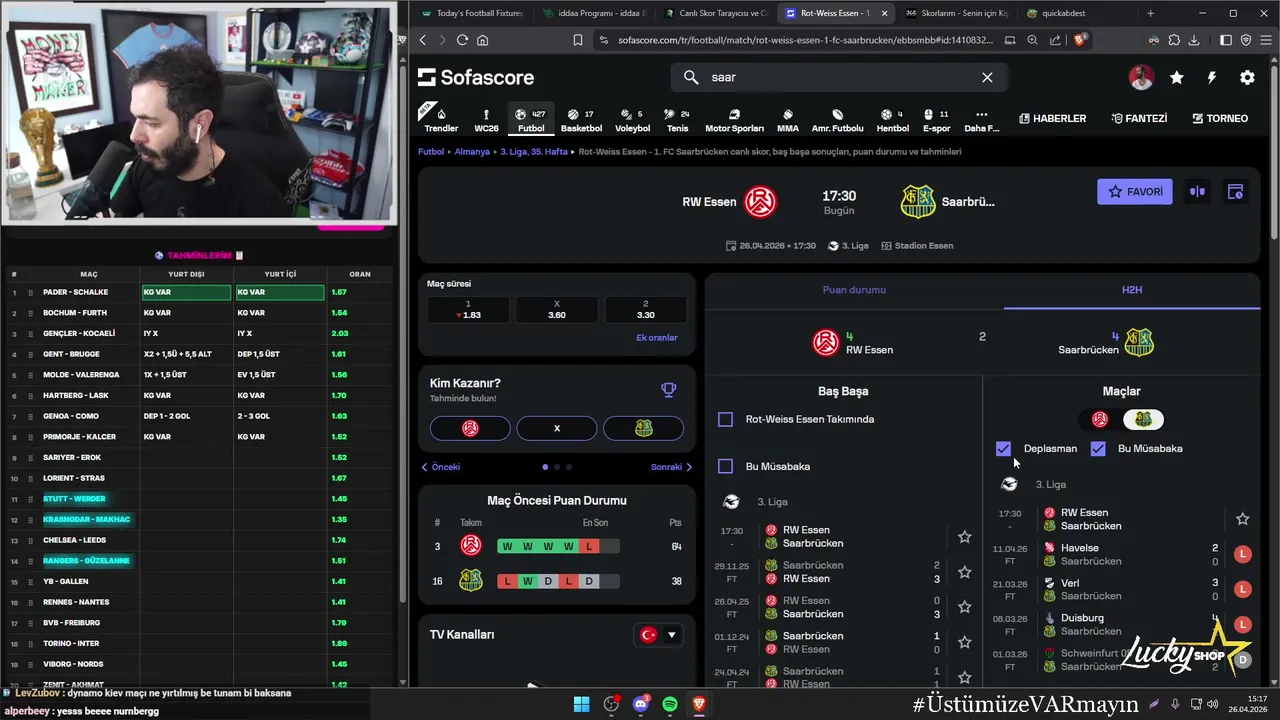Switch to iddaa Programı browser tab
Image resolution: width=1280 pixels, height=720 pixels.
(593, 13)
